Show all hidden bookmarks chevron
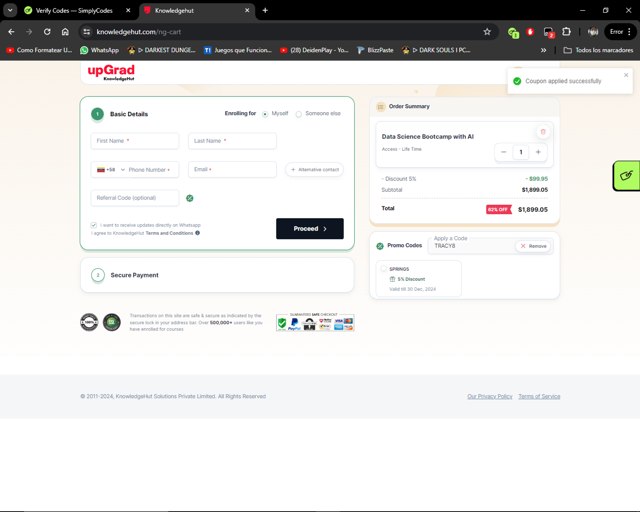 [x=543, y=50]
